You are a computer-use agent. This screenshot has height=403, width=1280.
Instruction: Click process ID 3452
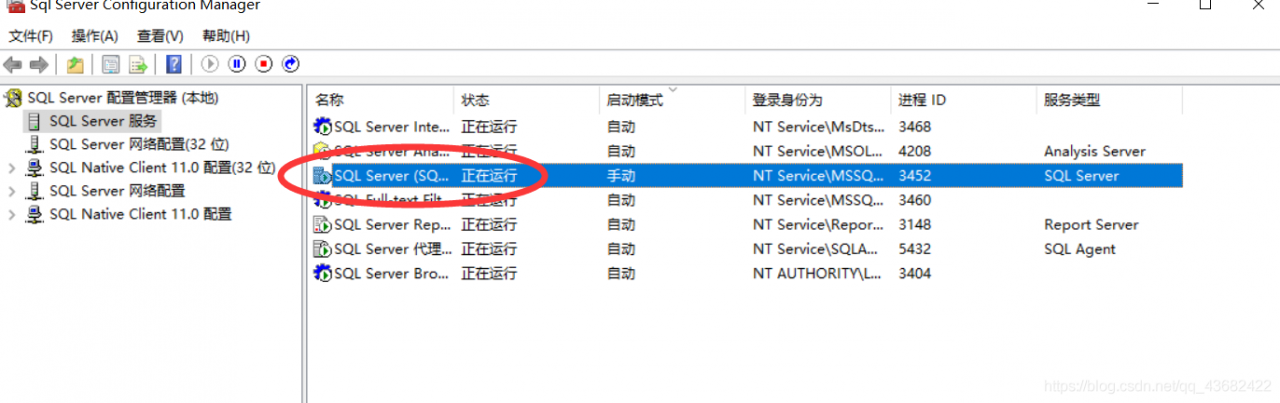click(915, 176)
